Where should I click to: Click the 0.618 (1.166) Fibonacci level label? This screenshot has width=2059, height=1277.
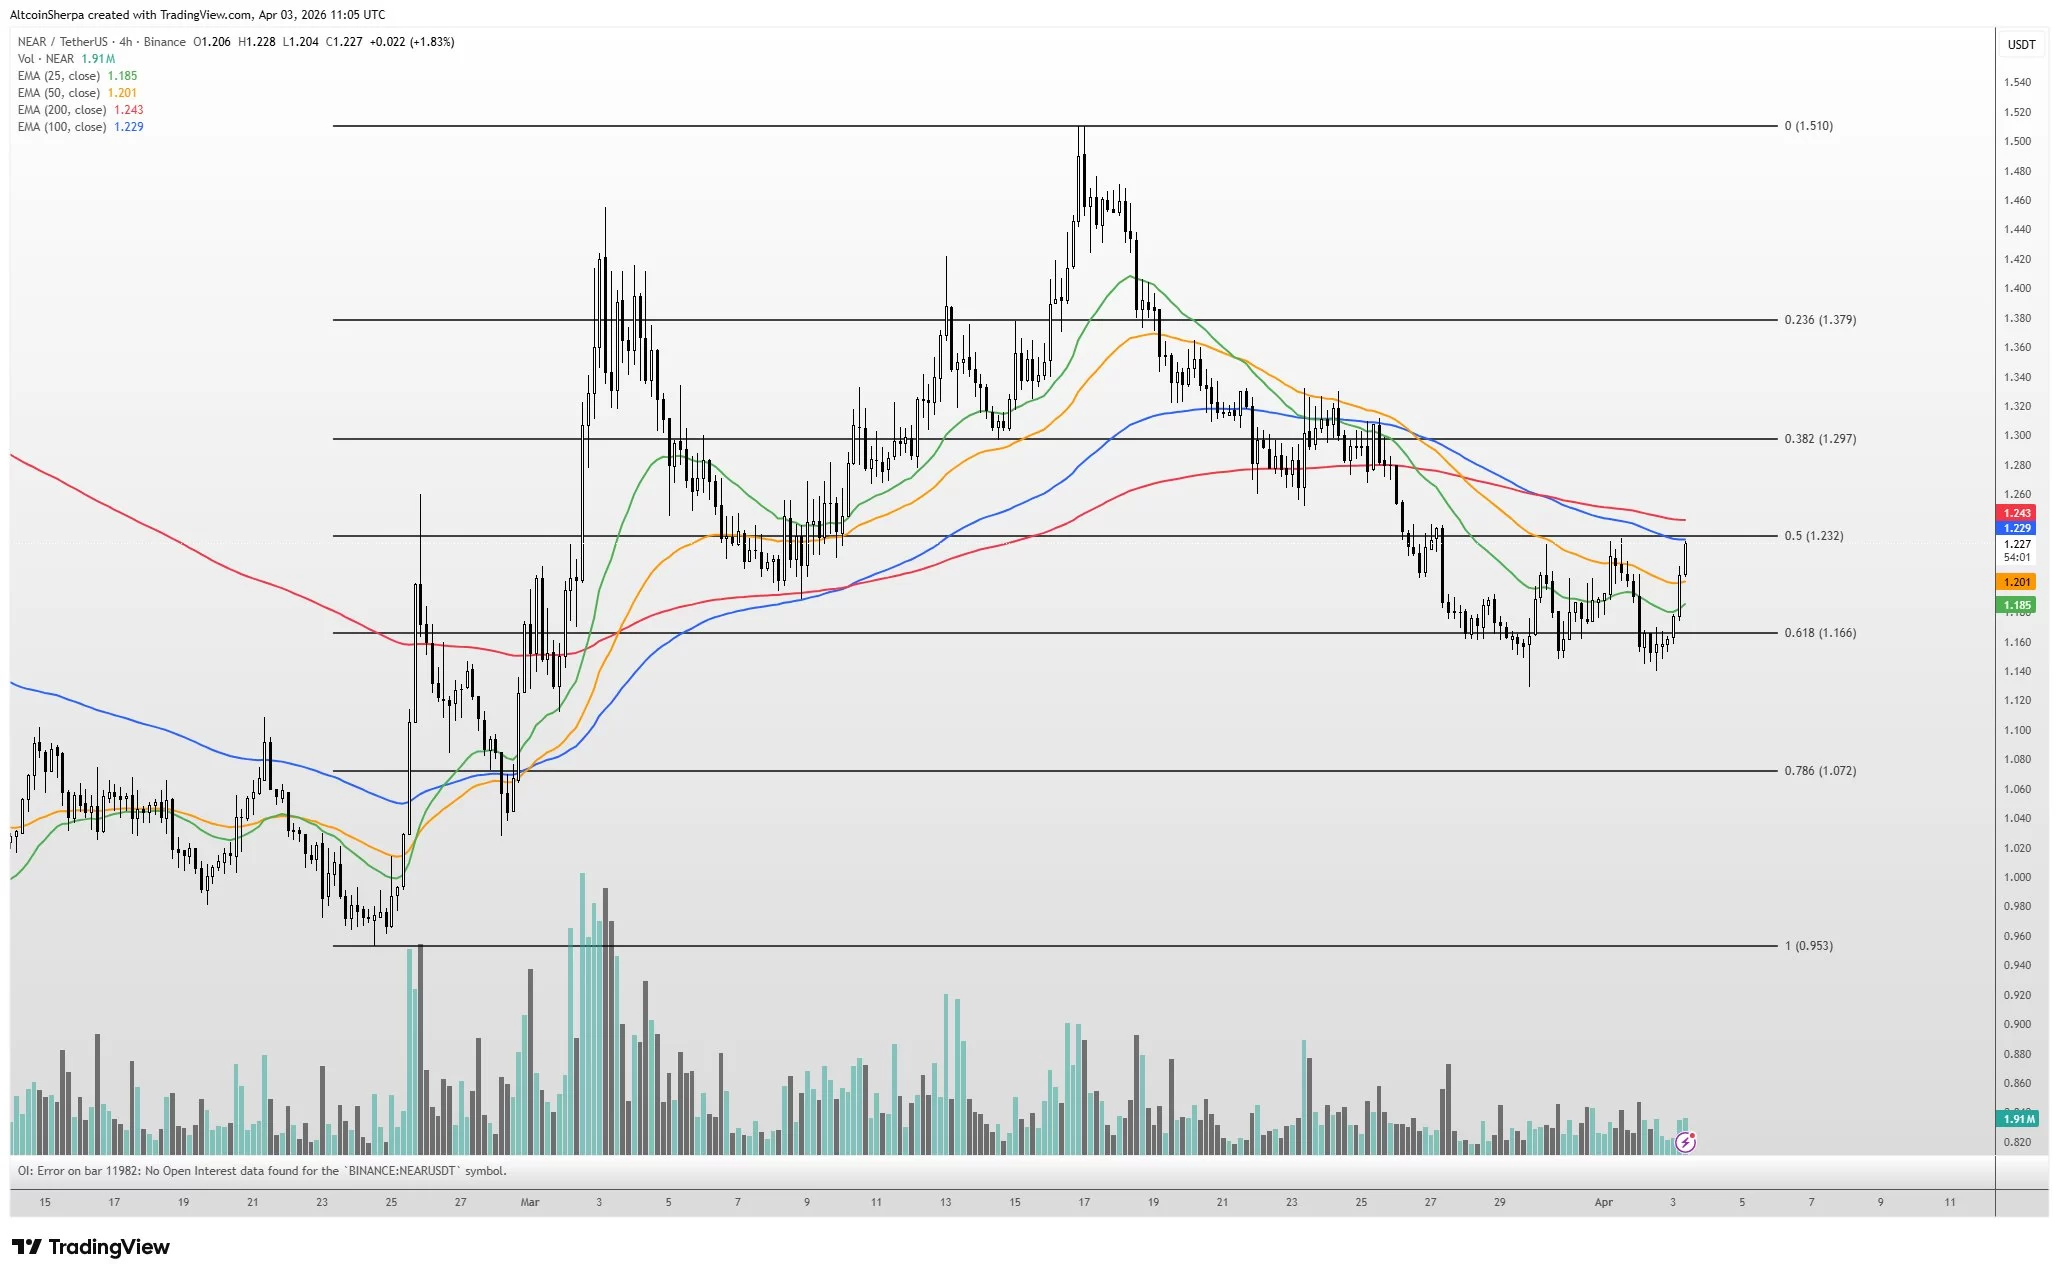click(x=1819, y=633)
